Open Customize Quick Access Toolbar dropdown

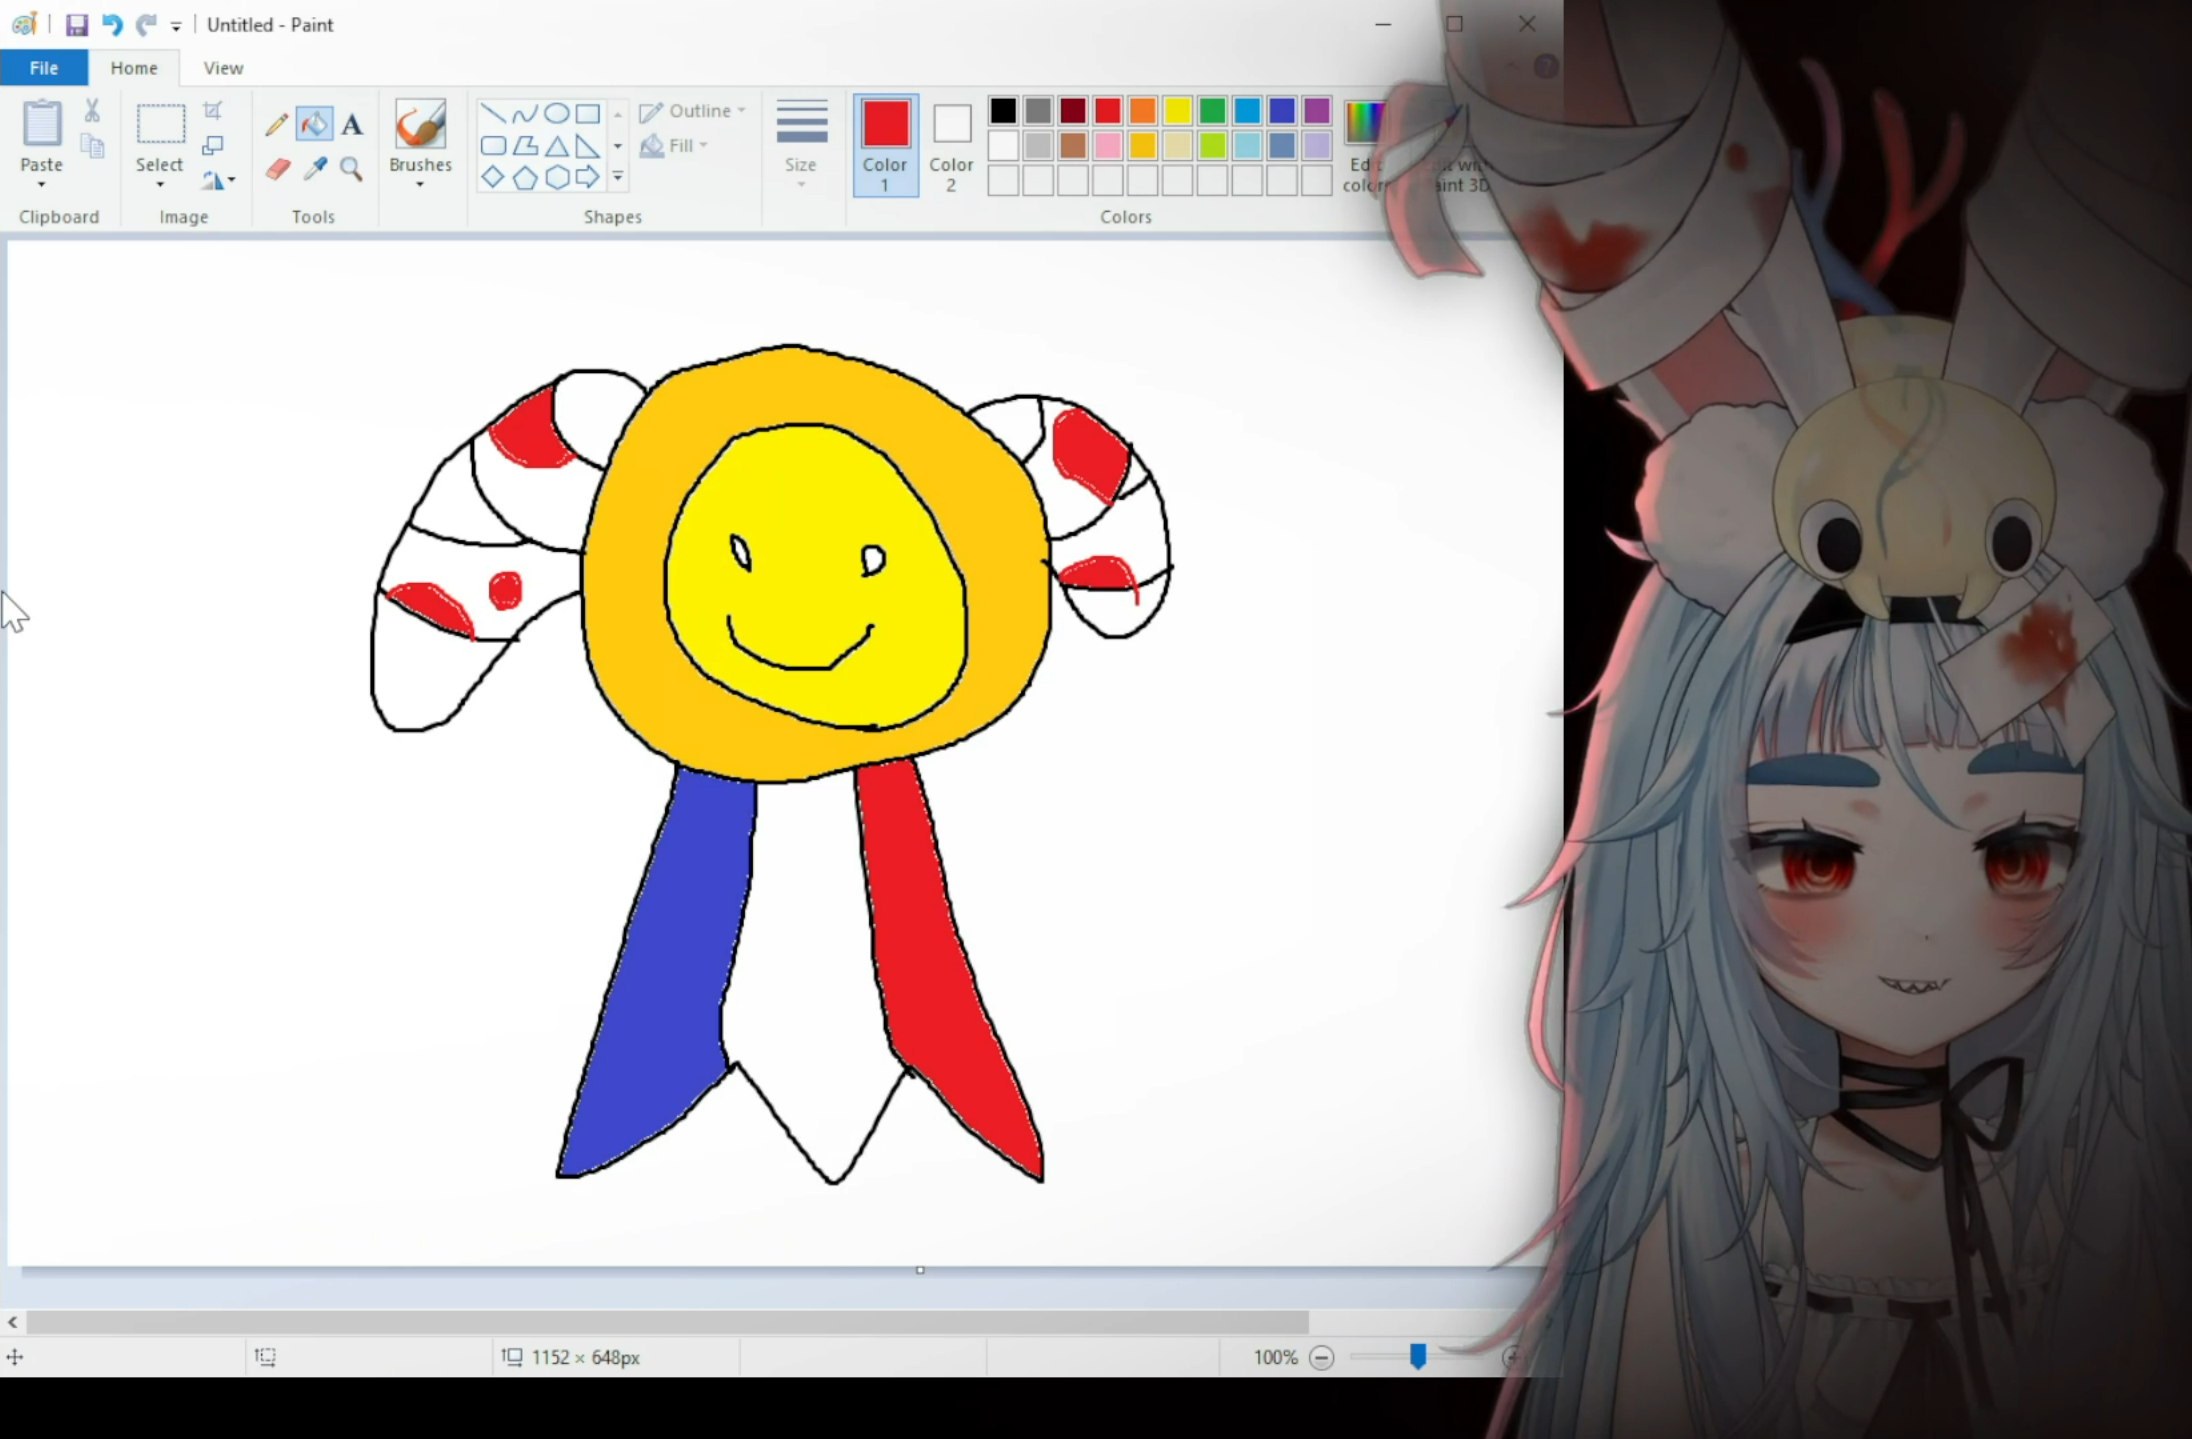pyautogui.click(x=176, y=27)
